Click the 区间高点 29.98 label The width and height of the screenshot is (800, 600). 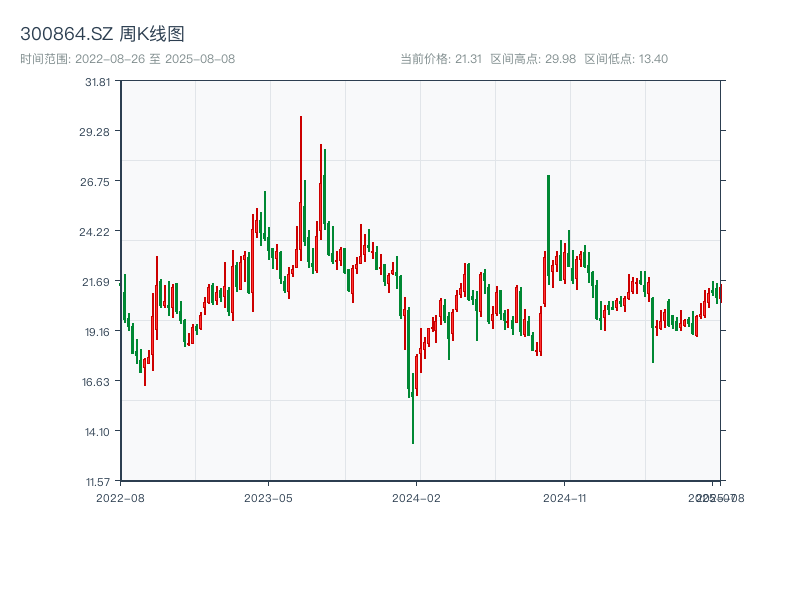(x=533, y=59)
